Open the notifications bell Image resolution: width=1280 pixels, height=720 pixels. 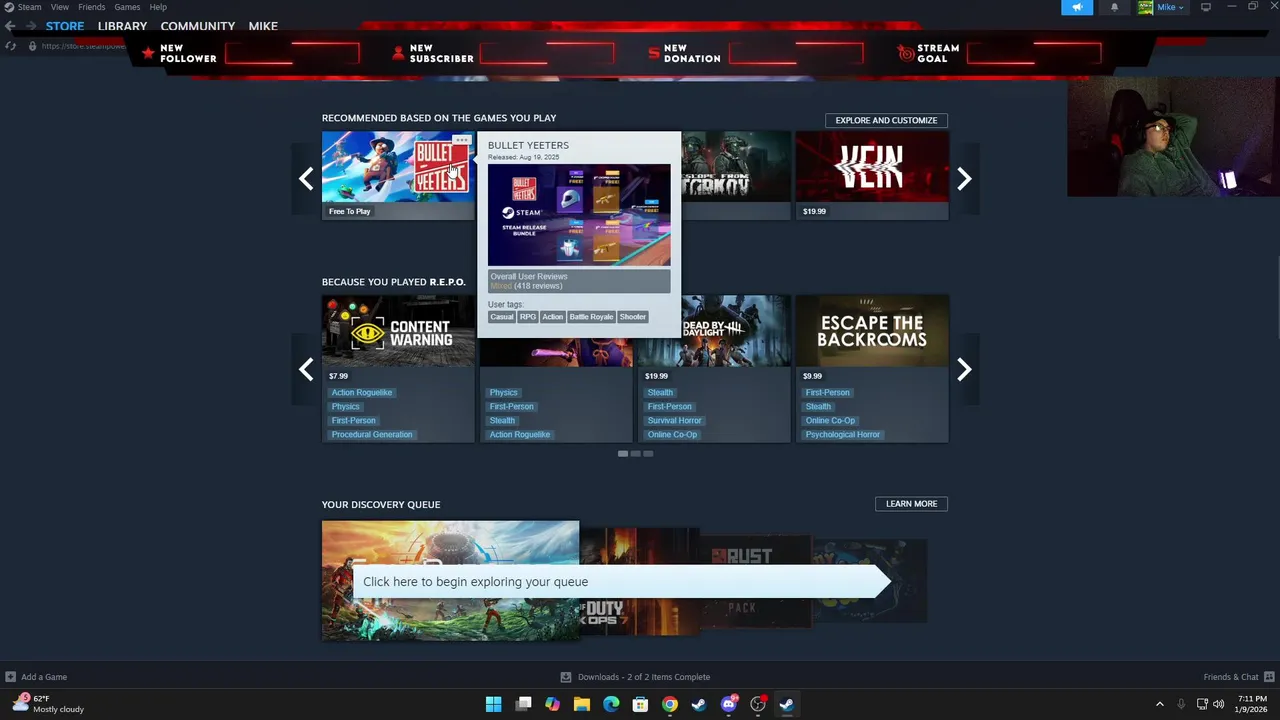tap(1114, 7)
